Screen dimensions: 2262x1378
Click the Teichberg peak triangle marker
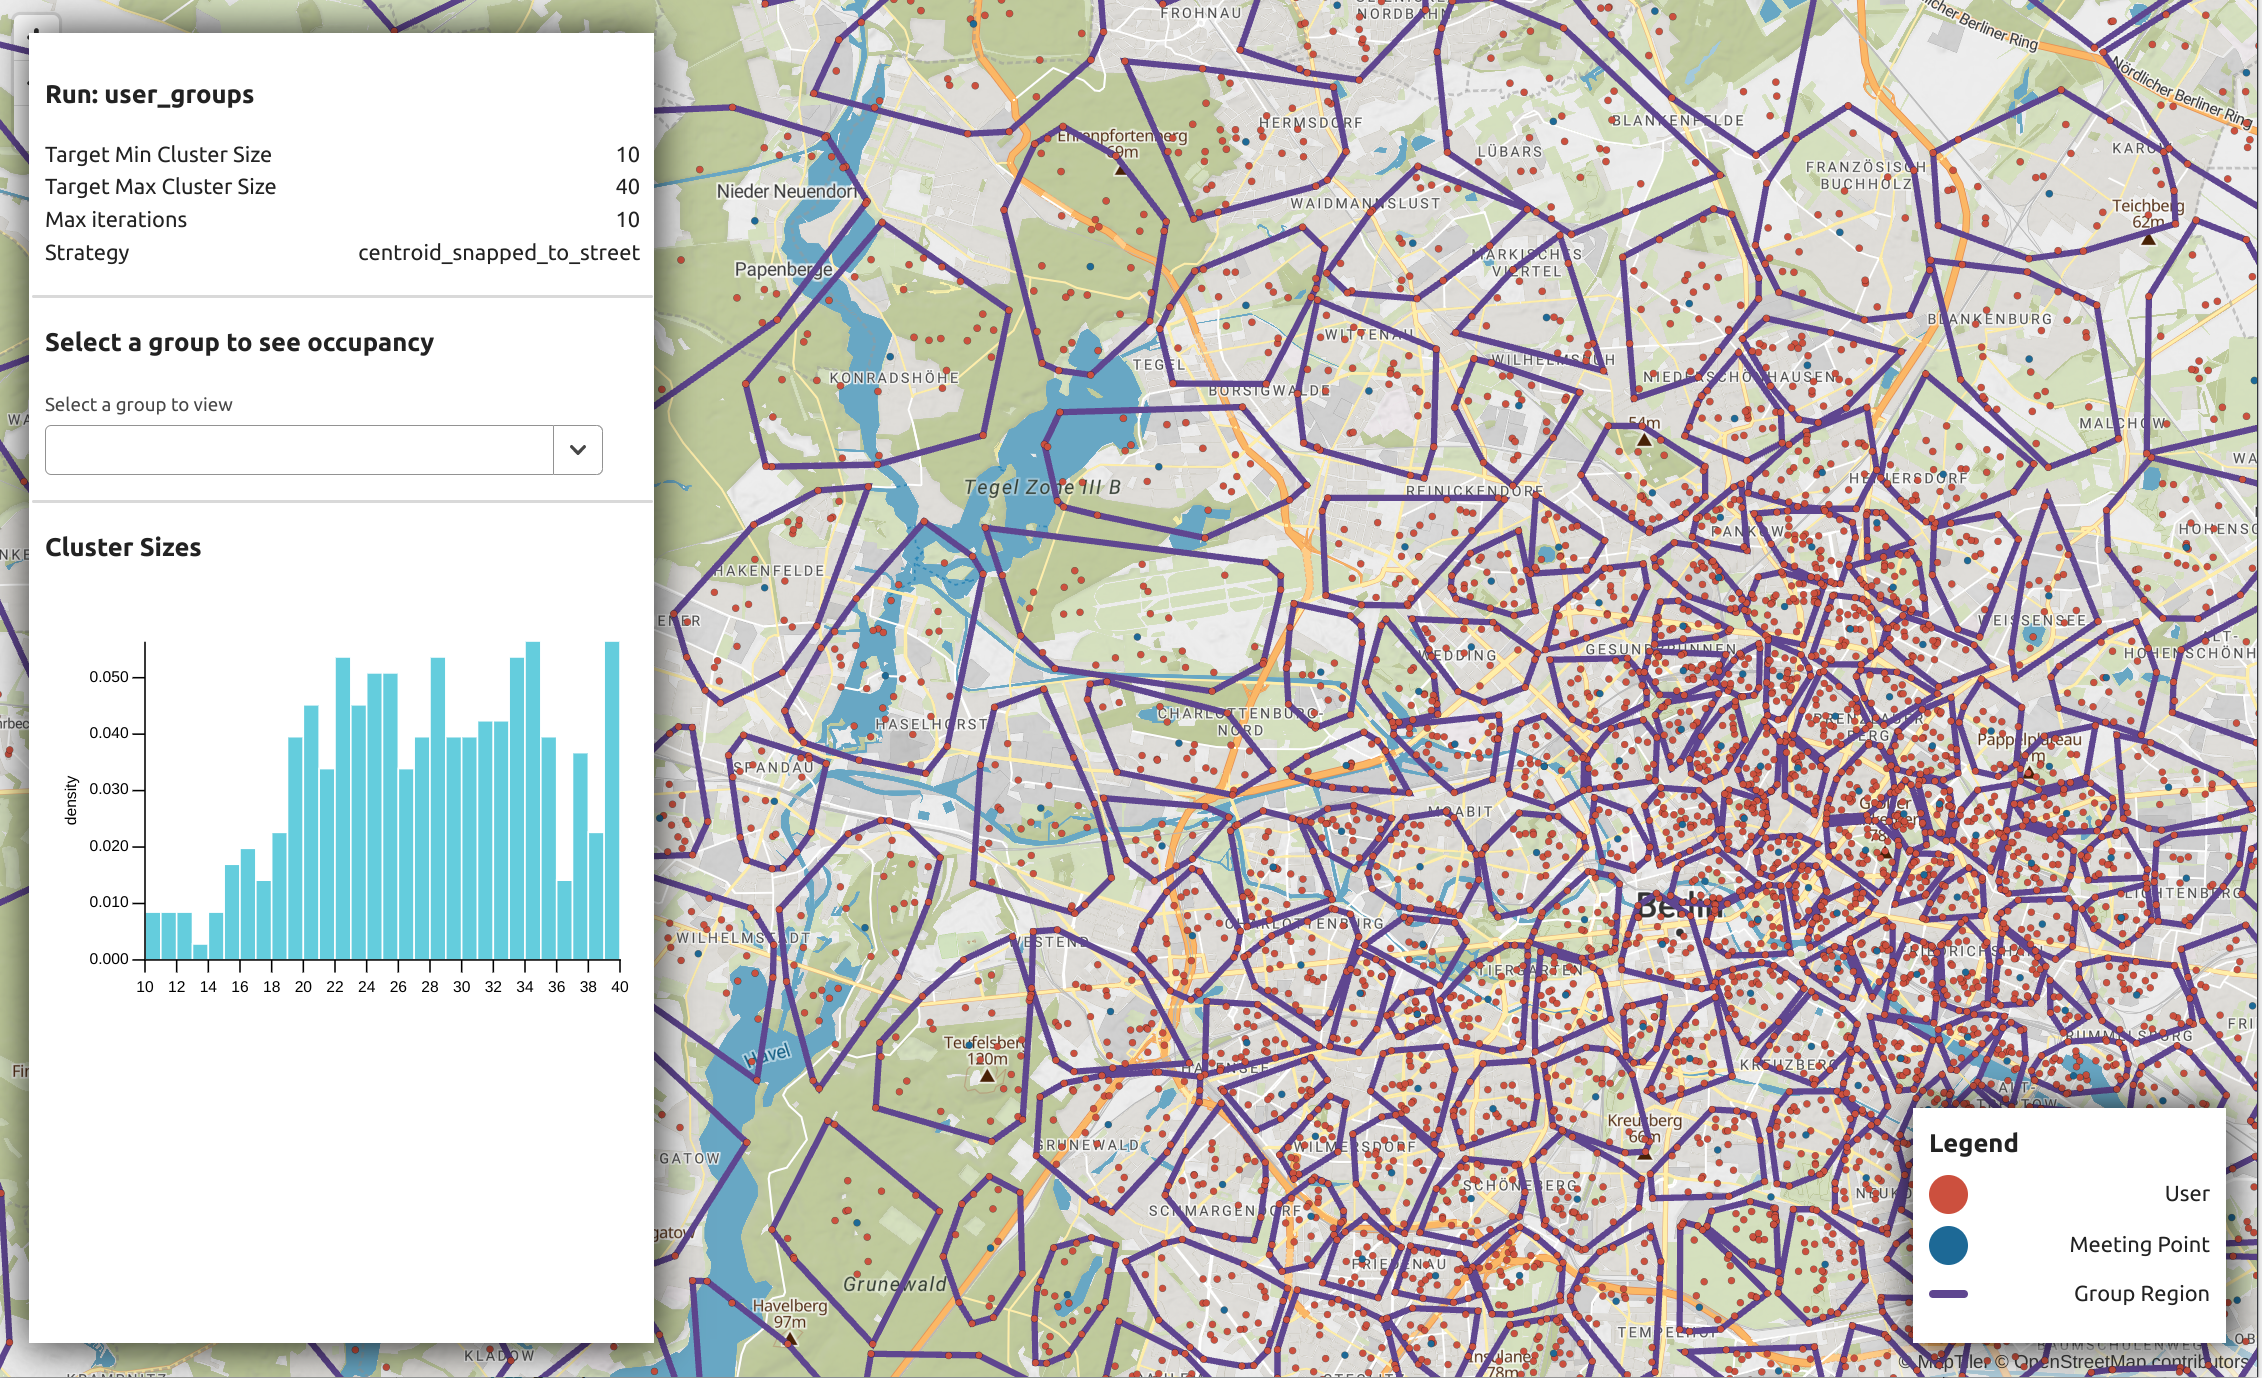pos(2148,238)
